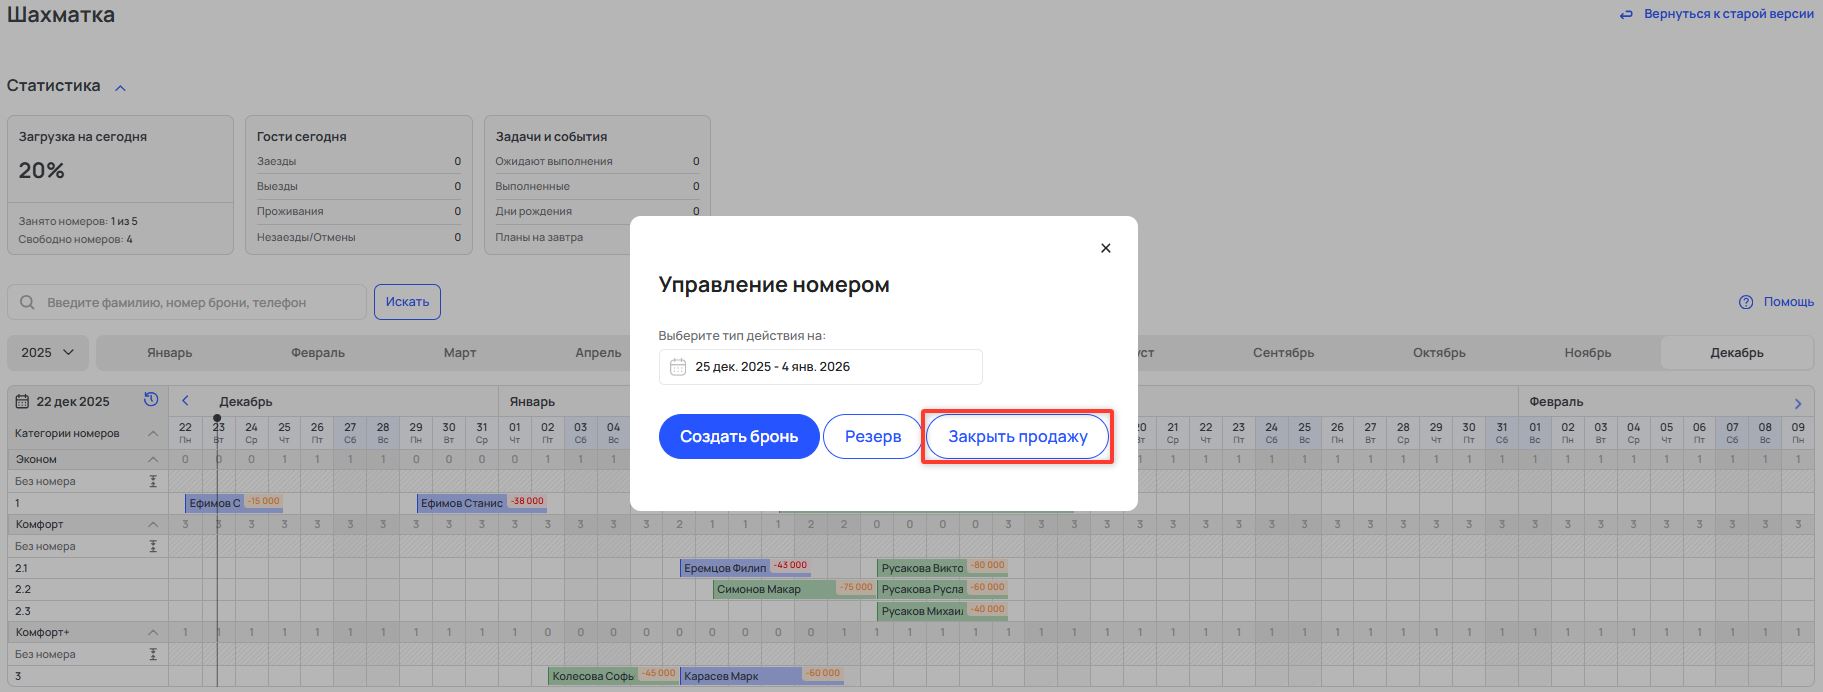Close the room management dialog
This screenshot has height=692, width=1823.
coord(1105,248)
